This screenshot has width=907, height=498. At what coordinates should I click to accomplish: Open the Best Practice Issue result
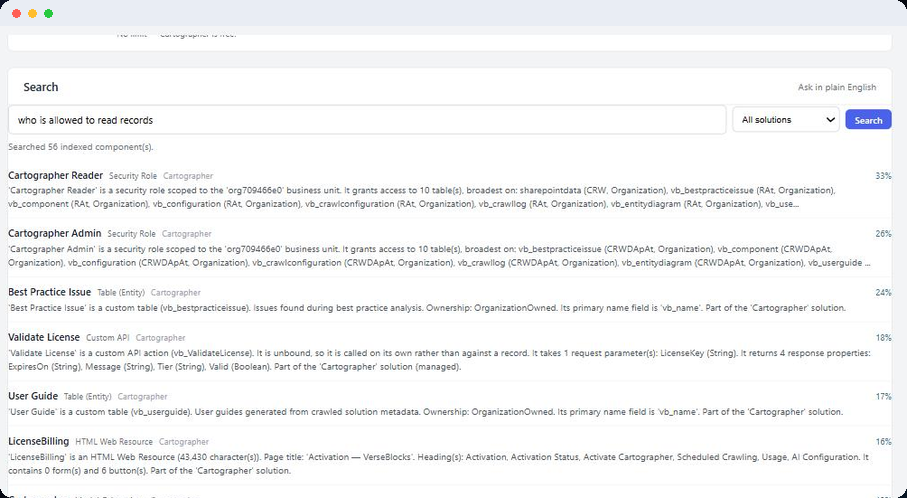(x=49, y=292)
